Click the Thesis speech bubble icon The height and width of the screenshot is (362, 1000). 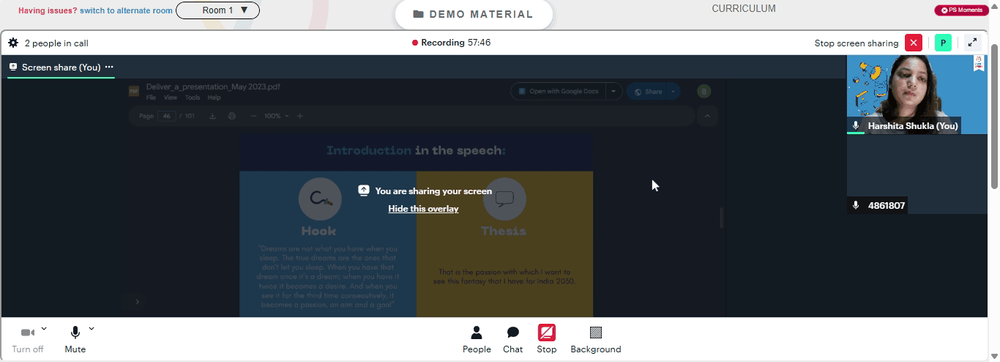504,199
